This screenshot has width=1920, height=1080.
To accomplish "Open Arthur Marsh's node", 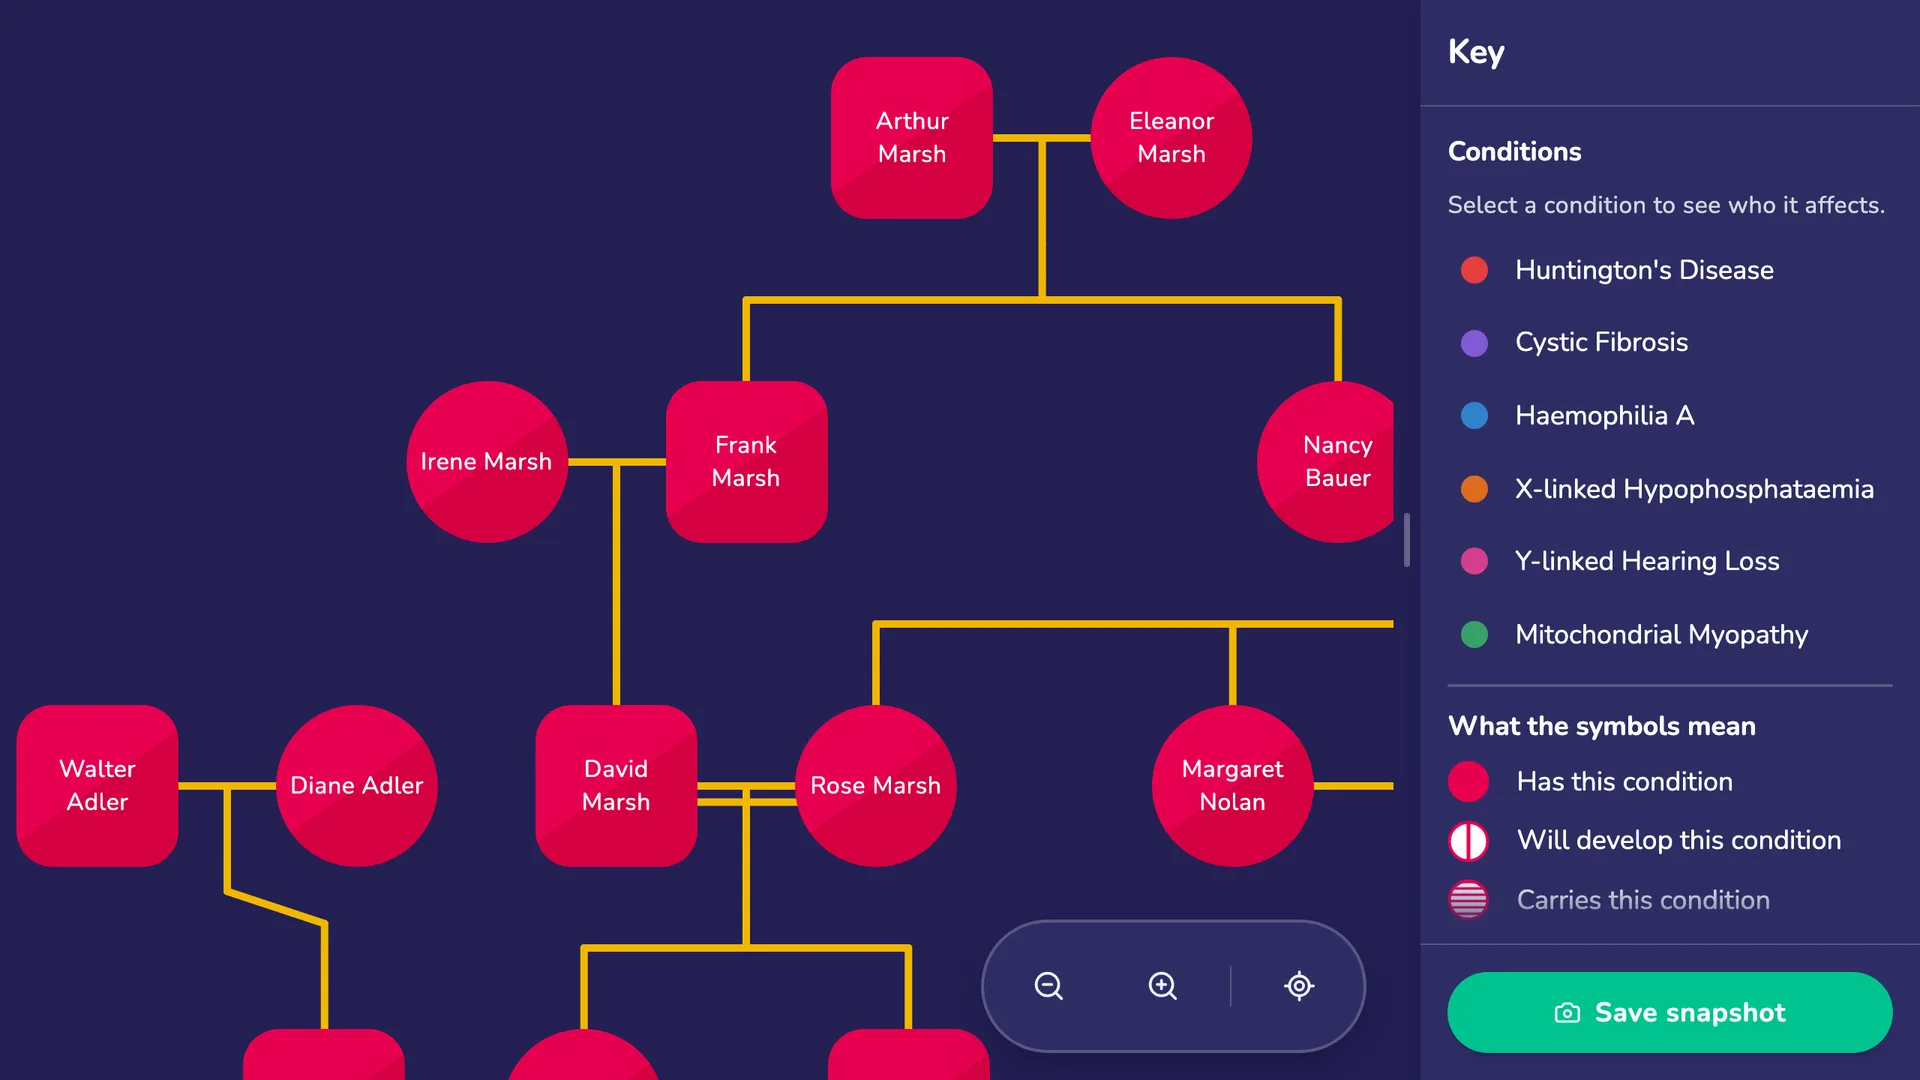I will (912, 137).
